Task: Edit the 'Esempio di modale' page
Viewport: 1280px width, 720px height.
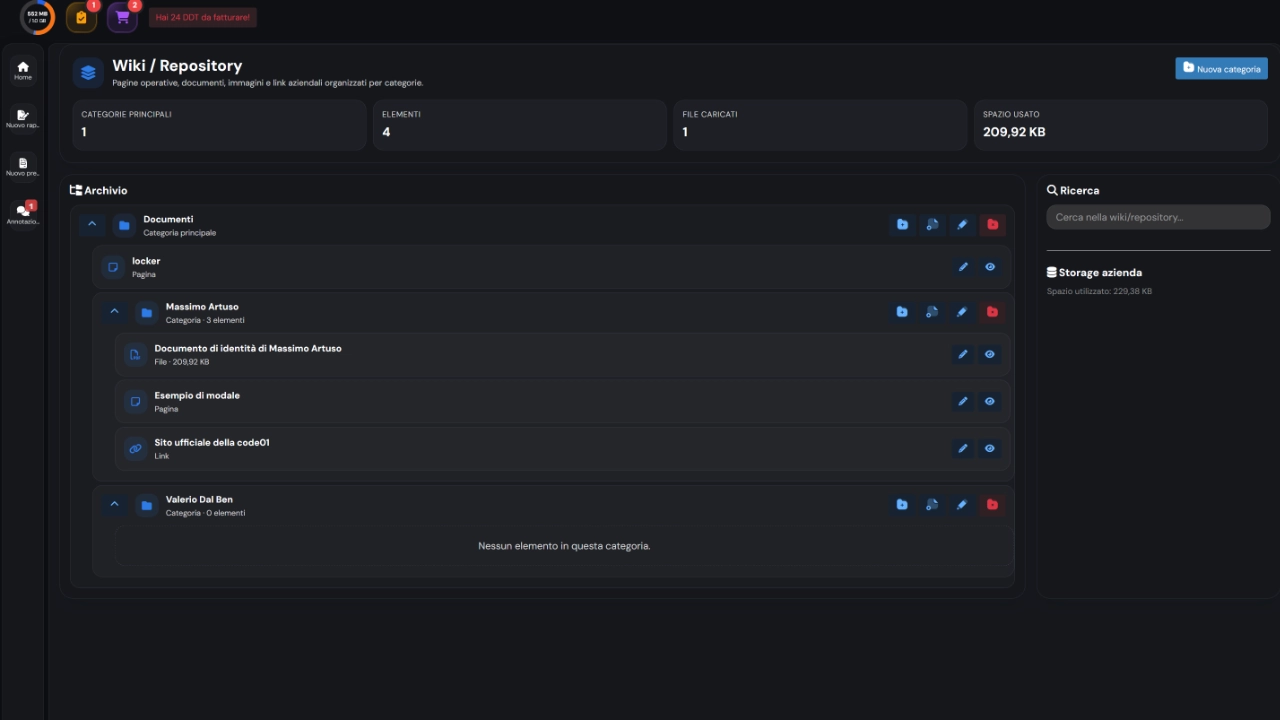Action: coord(963,401)
